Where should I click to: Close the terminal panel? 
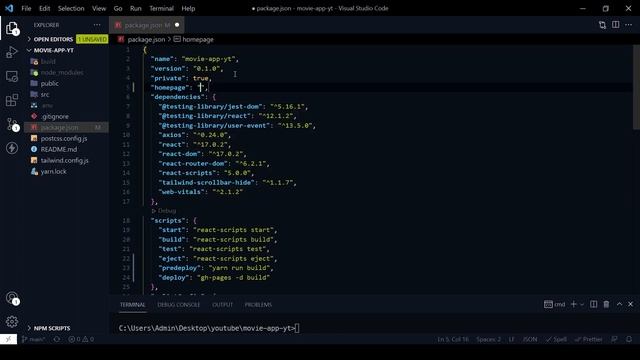point(631,304)
